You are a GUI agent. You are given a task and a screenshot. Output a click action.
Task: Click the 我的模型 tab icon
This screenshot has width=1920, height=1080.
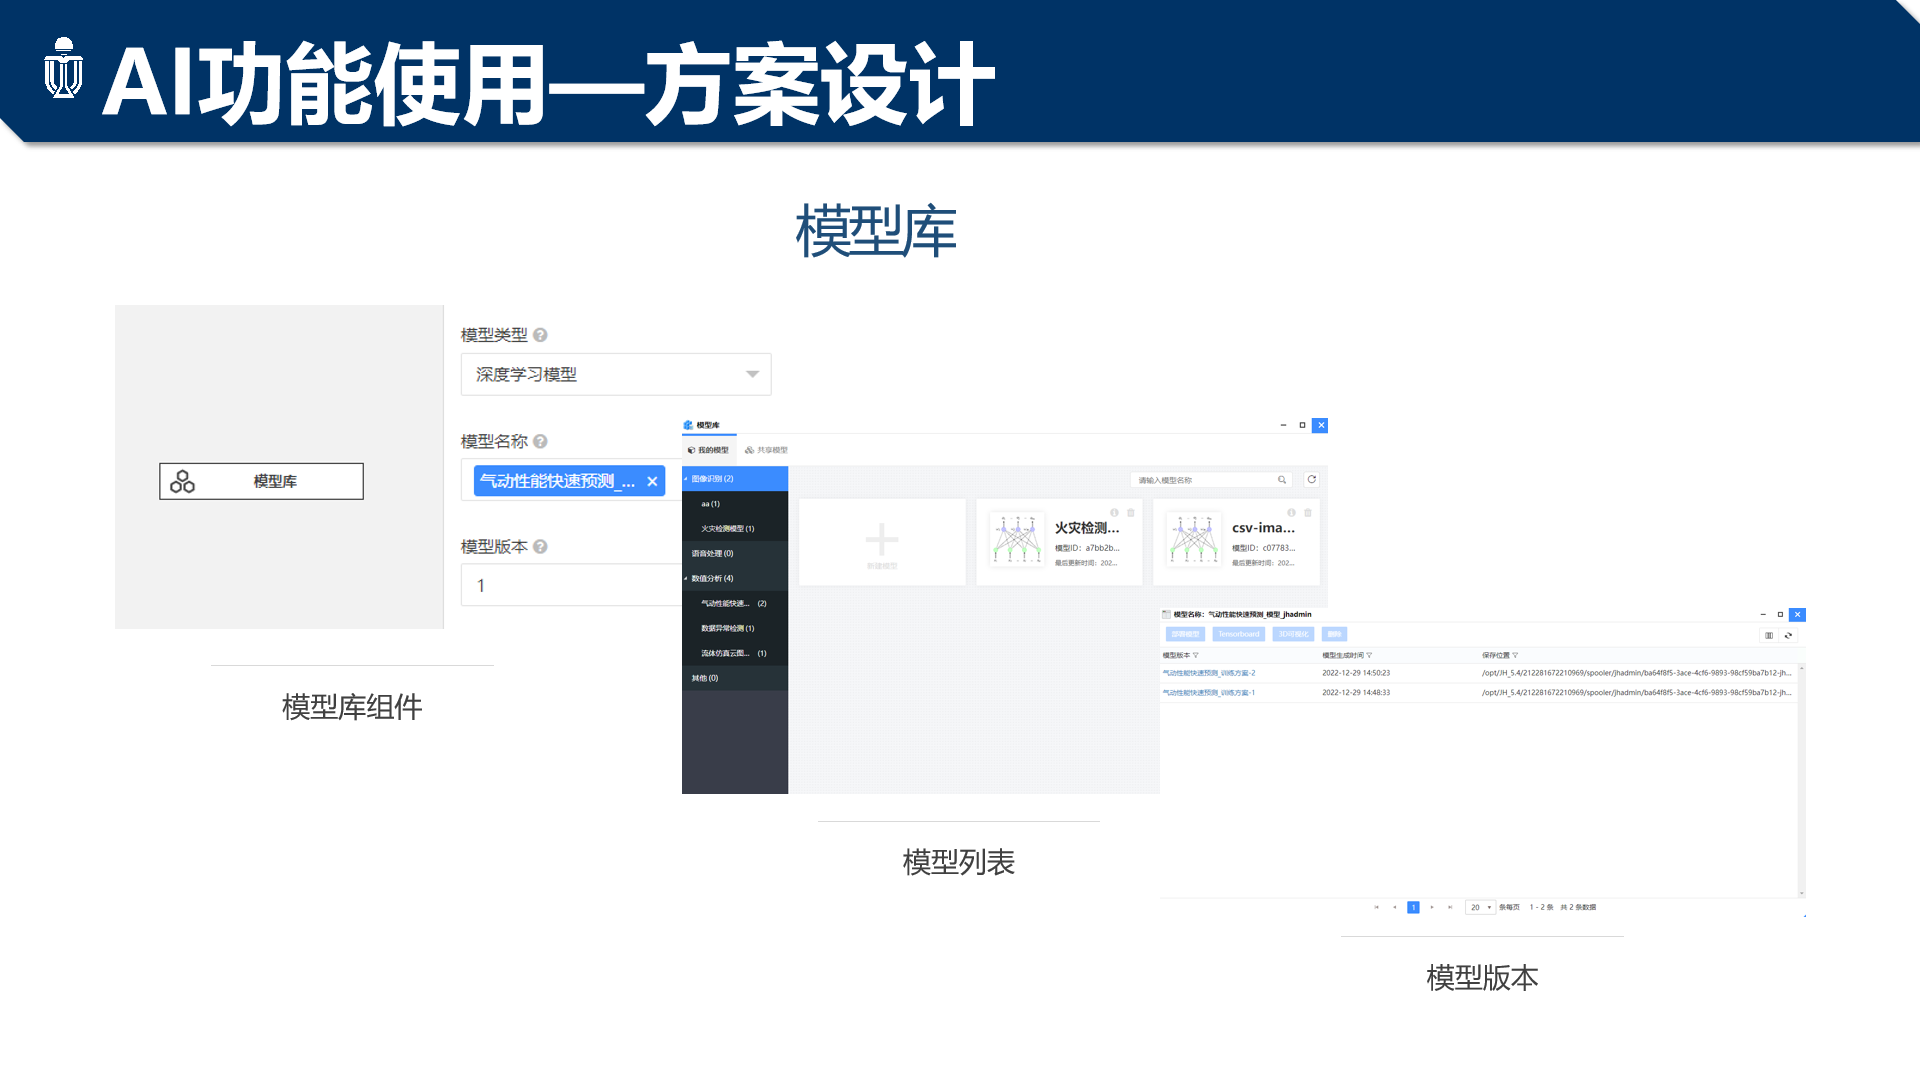tap(692, 448)
